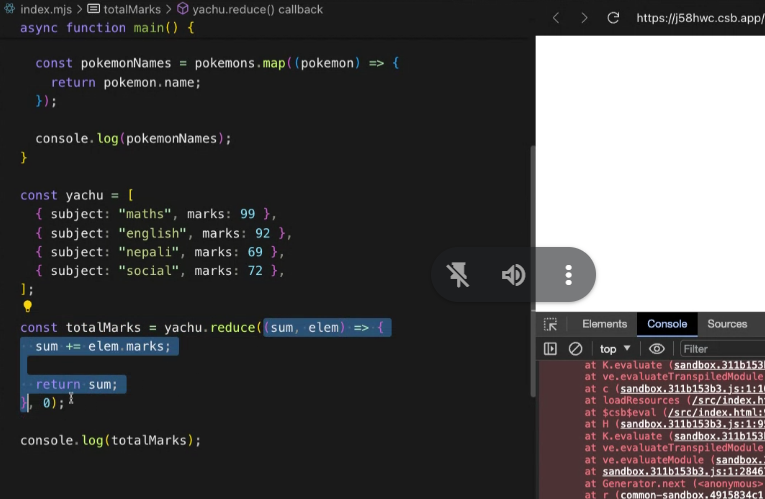
Task: Click the "maths" subject row
Action: point(156,214)
